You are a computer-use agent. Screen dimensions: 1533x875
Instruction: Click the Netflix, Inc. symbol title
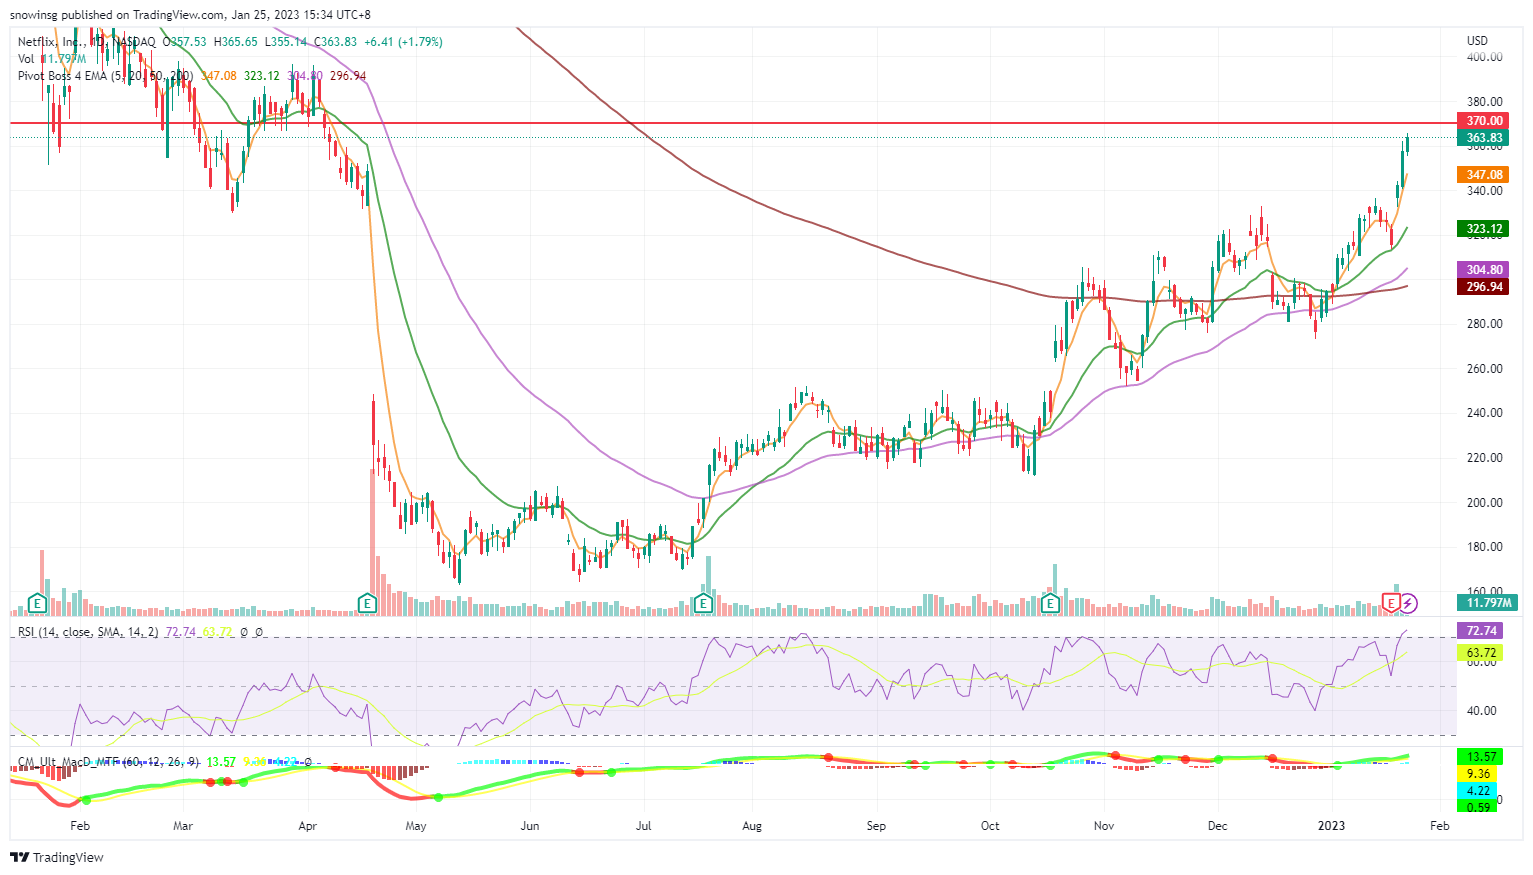coord(51,42)
